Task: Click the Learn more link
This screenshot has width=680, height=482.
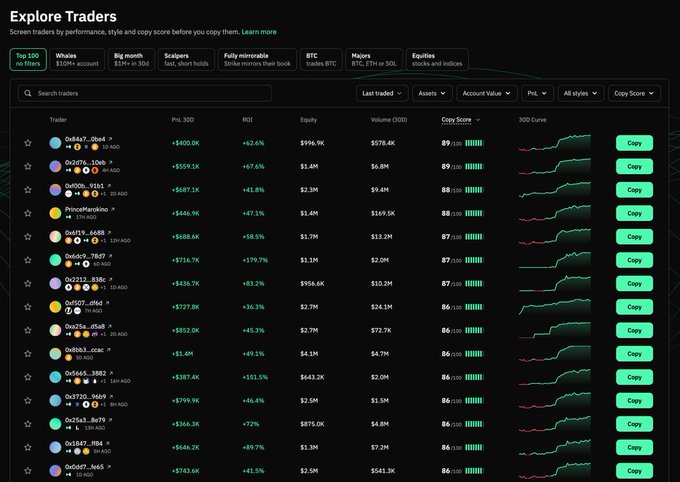Action: click(259, 32)
